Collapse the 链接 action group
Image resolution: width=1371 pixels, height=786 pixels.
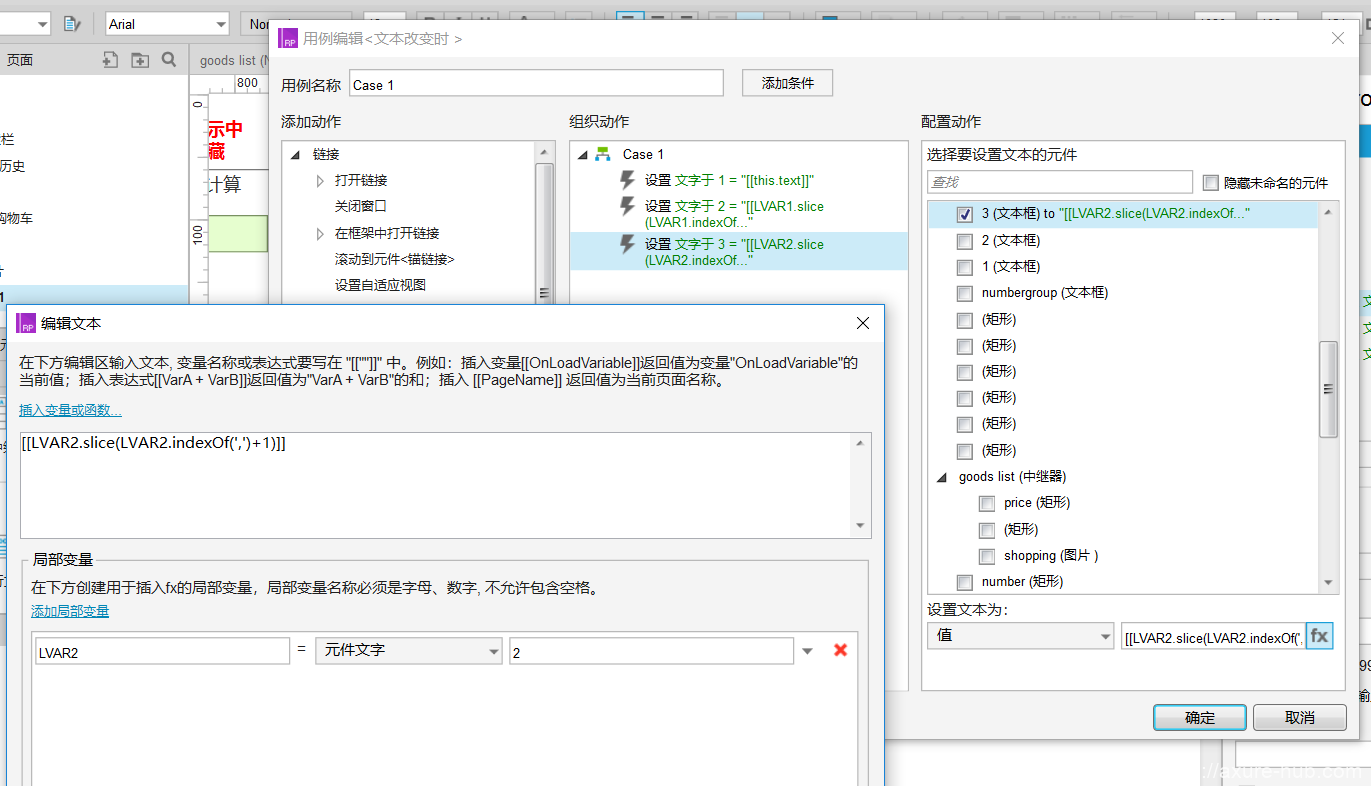(295, 155)
